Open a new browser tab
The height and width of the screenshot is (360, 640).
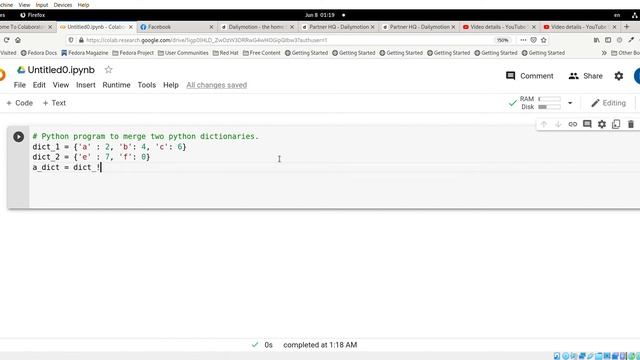627,27
